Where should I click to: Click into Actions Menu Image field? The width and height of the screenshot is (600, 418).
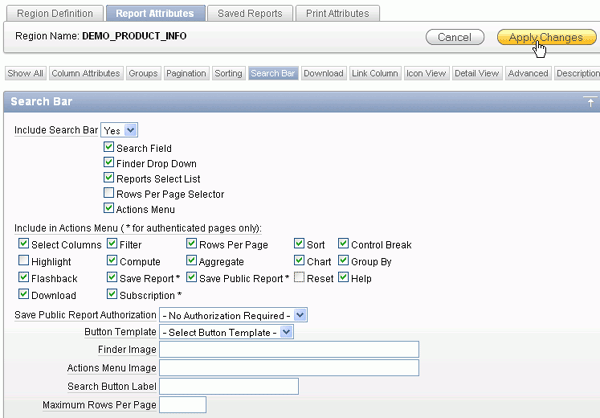coord(289,368)
